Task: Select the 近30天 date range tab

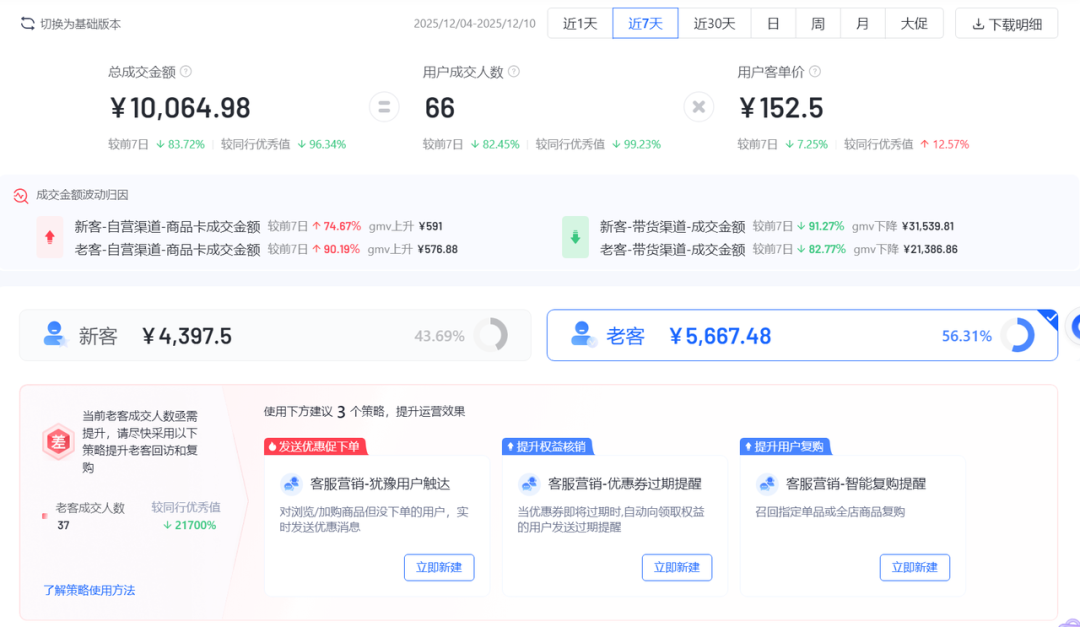Action: pyautogui.click(x=714, y=23)
